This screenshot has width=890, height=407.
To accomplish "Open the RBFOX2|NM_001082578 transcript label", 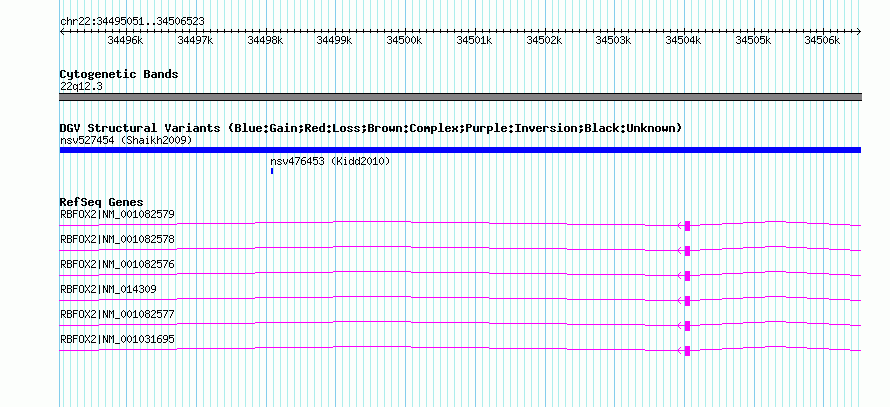I will (117, 240).
